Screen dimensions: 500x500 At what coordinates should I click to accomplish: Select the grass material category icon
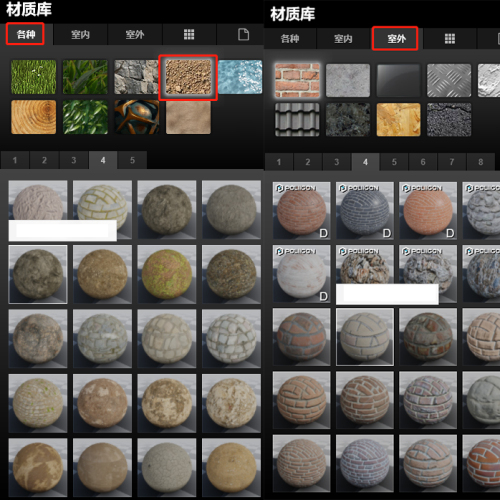click(x=33, y=77)
